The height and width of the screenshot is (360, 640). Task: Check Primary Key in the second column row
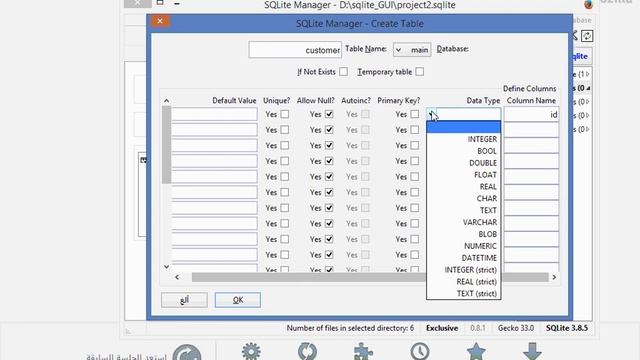(414, 130)
